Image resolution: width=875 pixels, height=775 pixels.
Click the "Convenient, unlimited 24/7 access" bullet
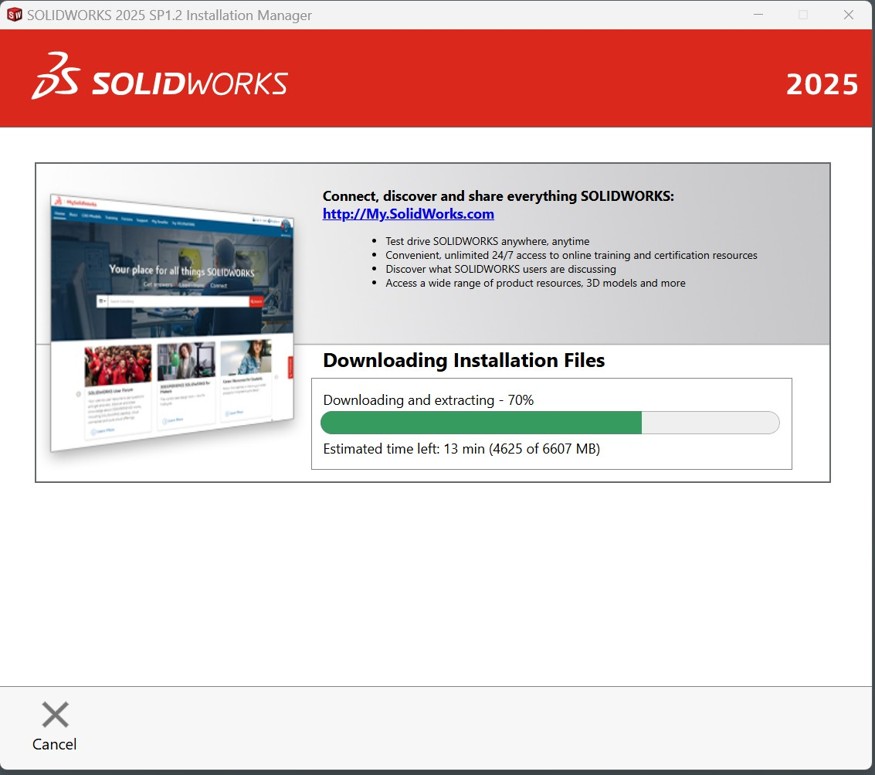(x=571, y=255)
